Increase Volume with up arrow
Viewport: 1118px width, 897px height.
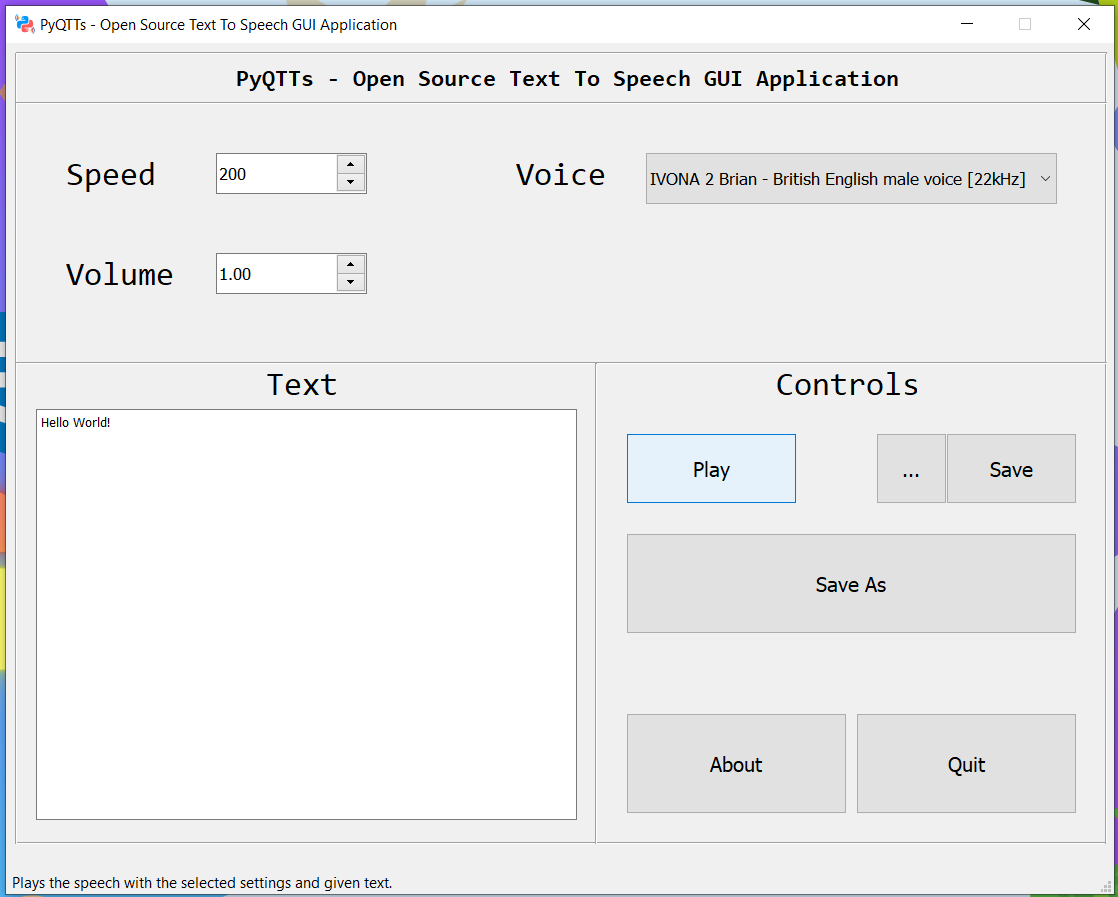pyautogui.click(x=351, y=265)
